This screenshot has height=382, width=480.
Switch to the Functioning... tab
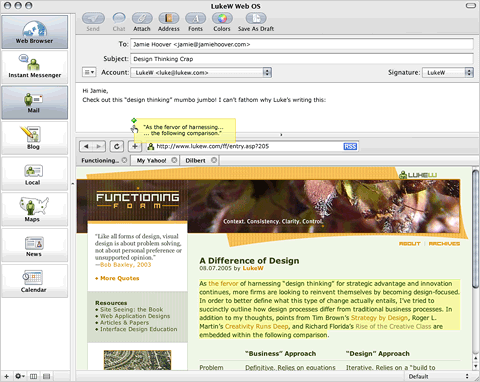[100, 160]
